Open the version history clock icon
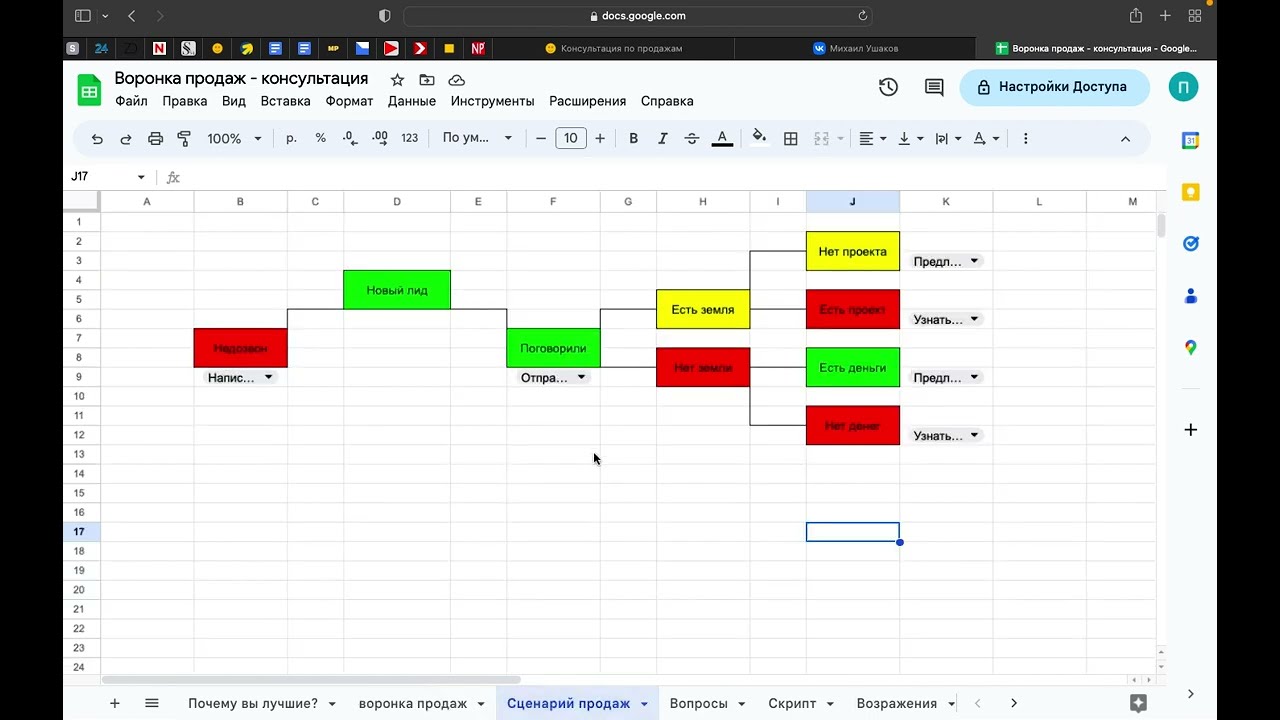1280x720 pixels. tap(888, 87)
